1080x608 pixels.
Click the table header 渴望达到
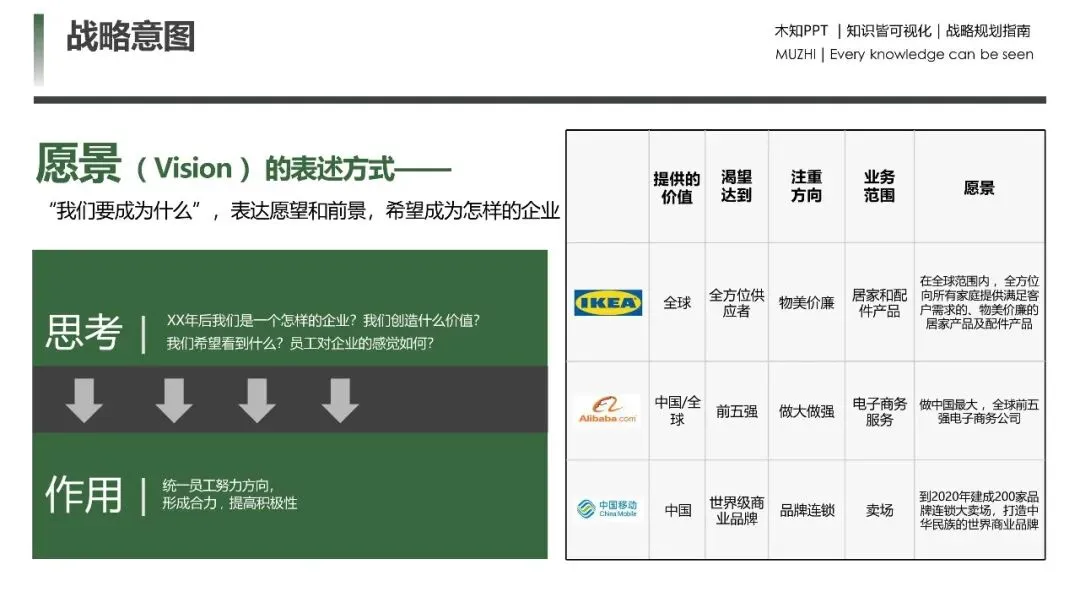coord(736,187)
